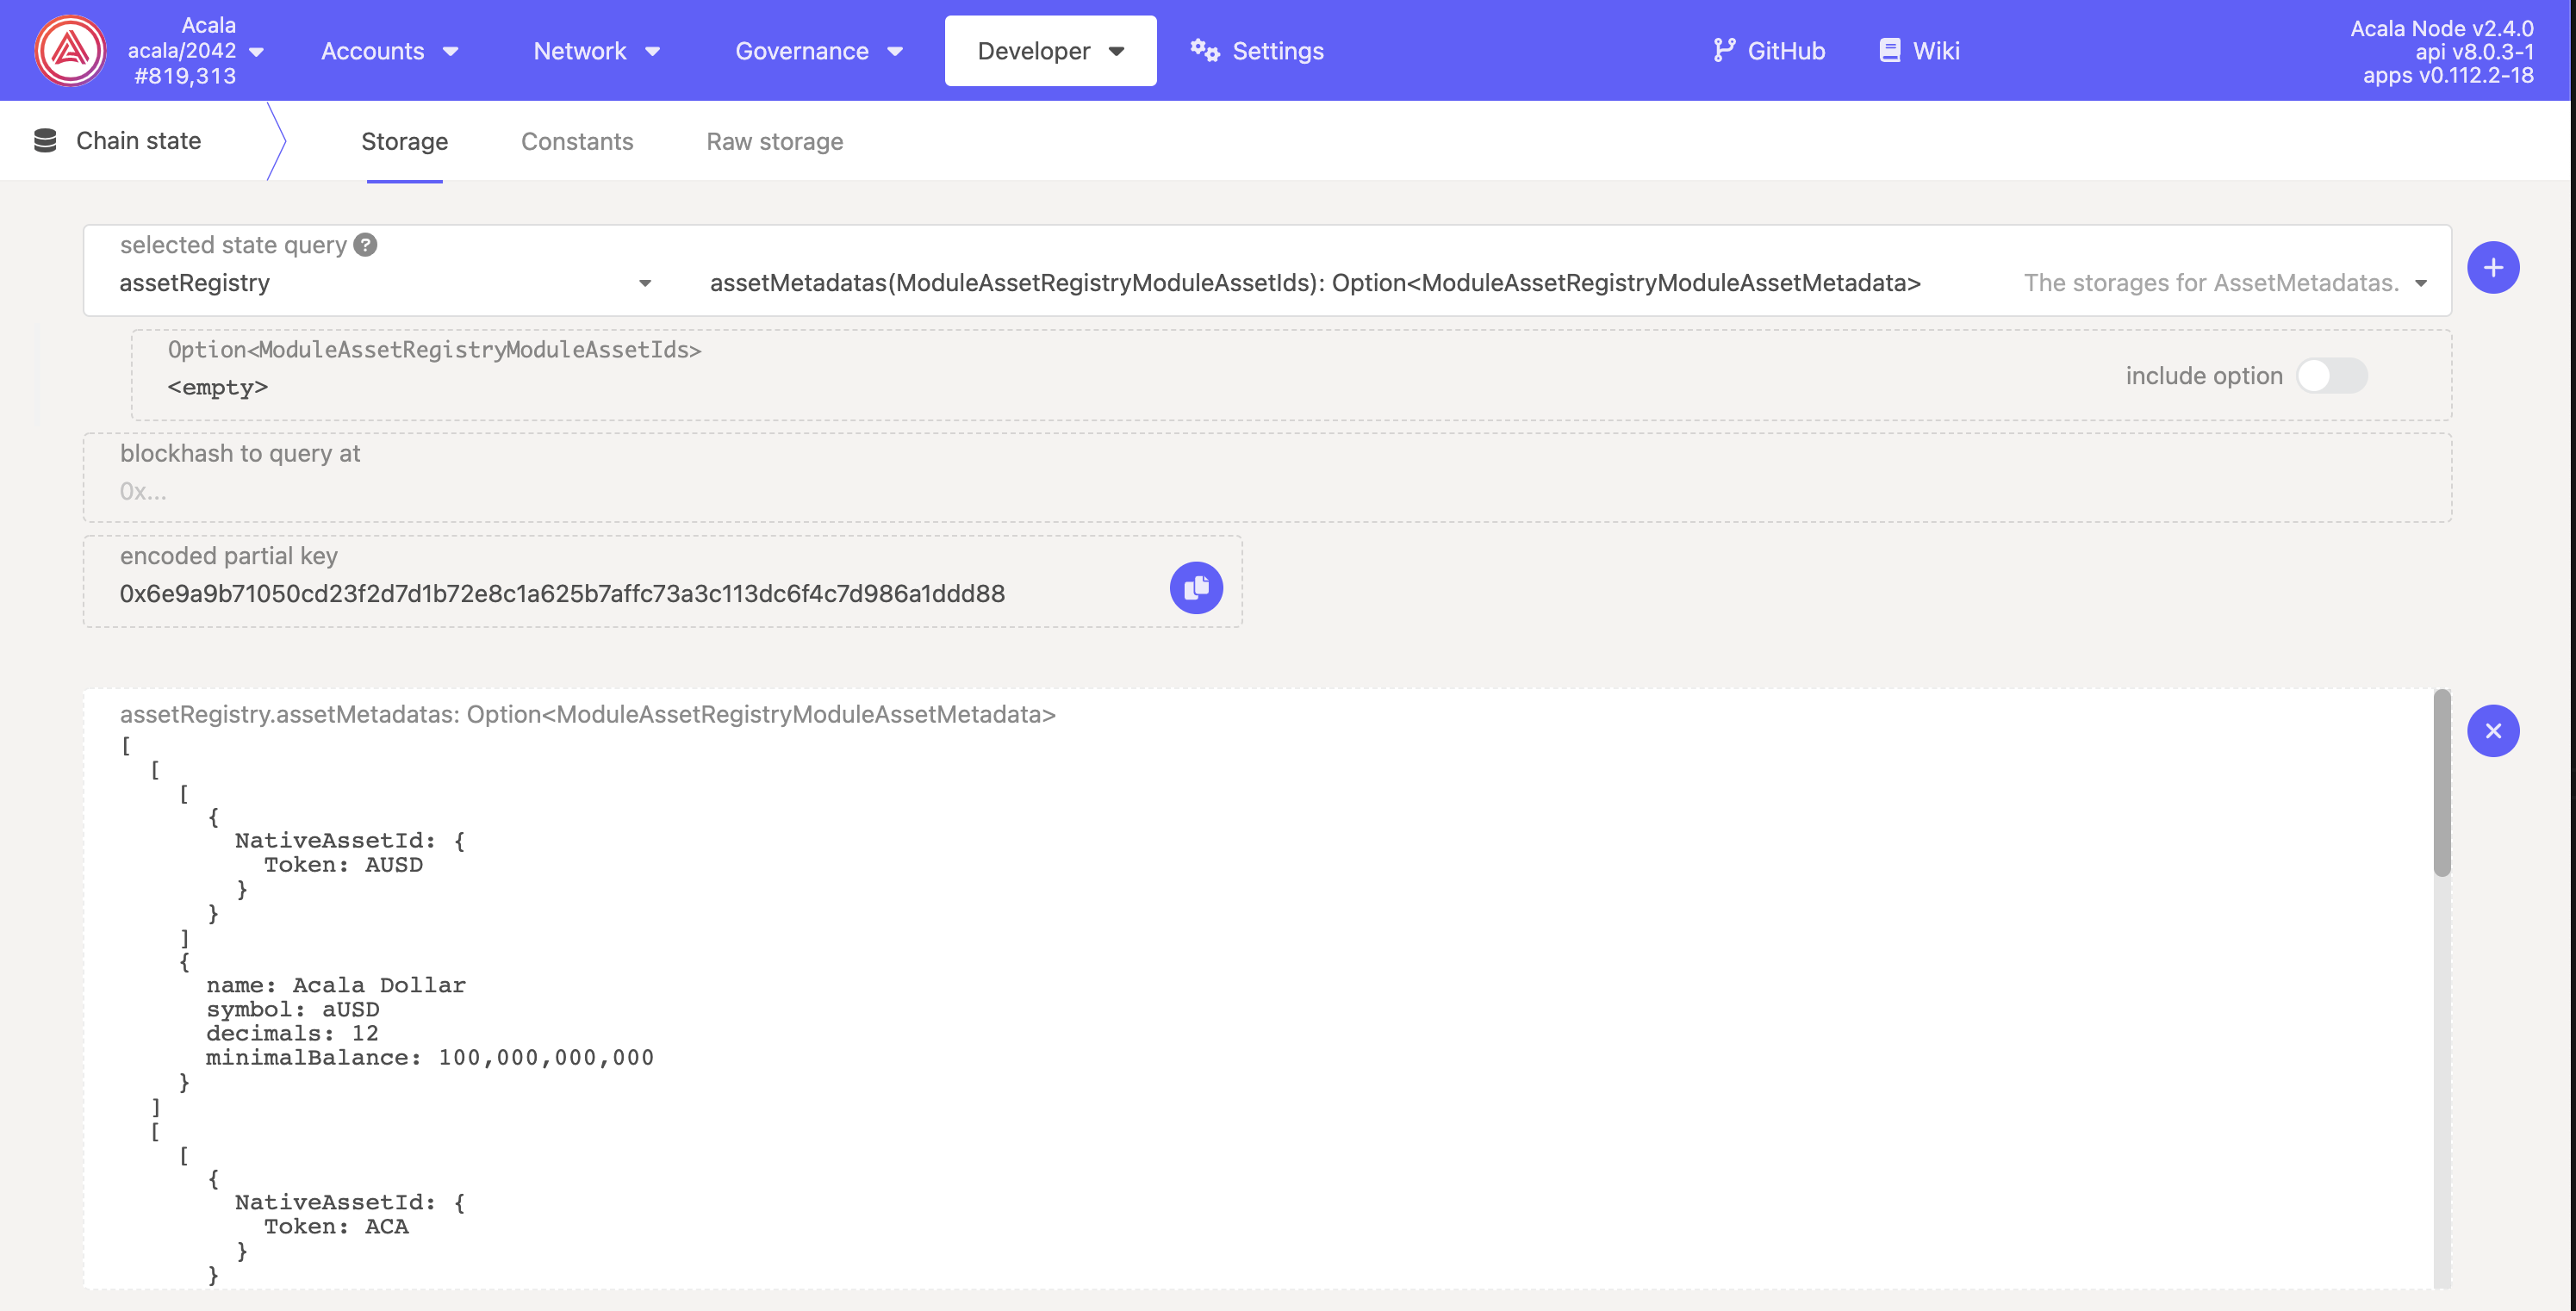Click the help question mark icon
The height and width of the screenshot is (1311, 2576).
click(366, 245)
